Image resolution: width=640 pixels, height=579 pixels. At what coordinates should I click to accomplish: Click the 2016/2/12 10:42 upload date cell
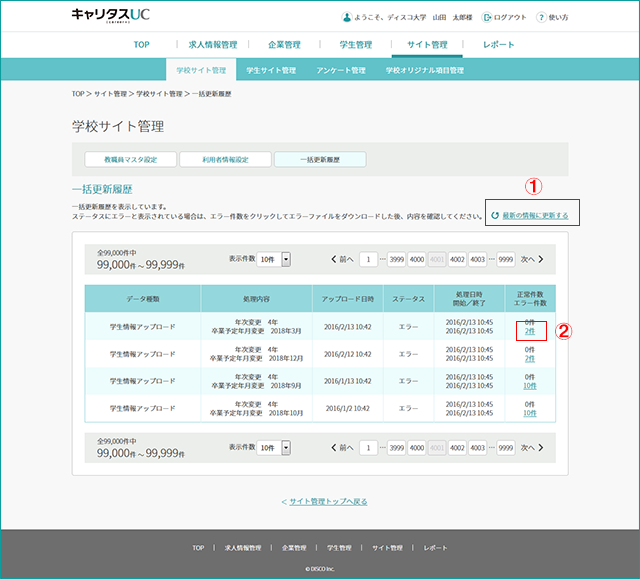coord(348,354)
